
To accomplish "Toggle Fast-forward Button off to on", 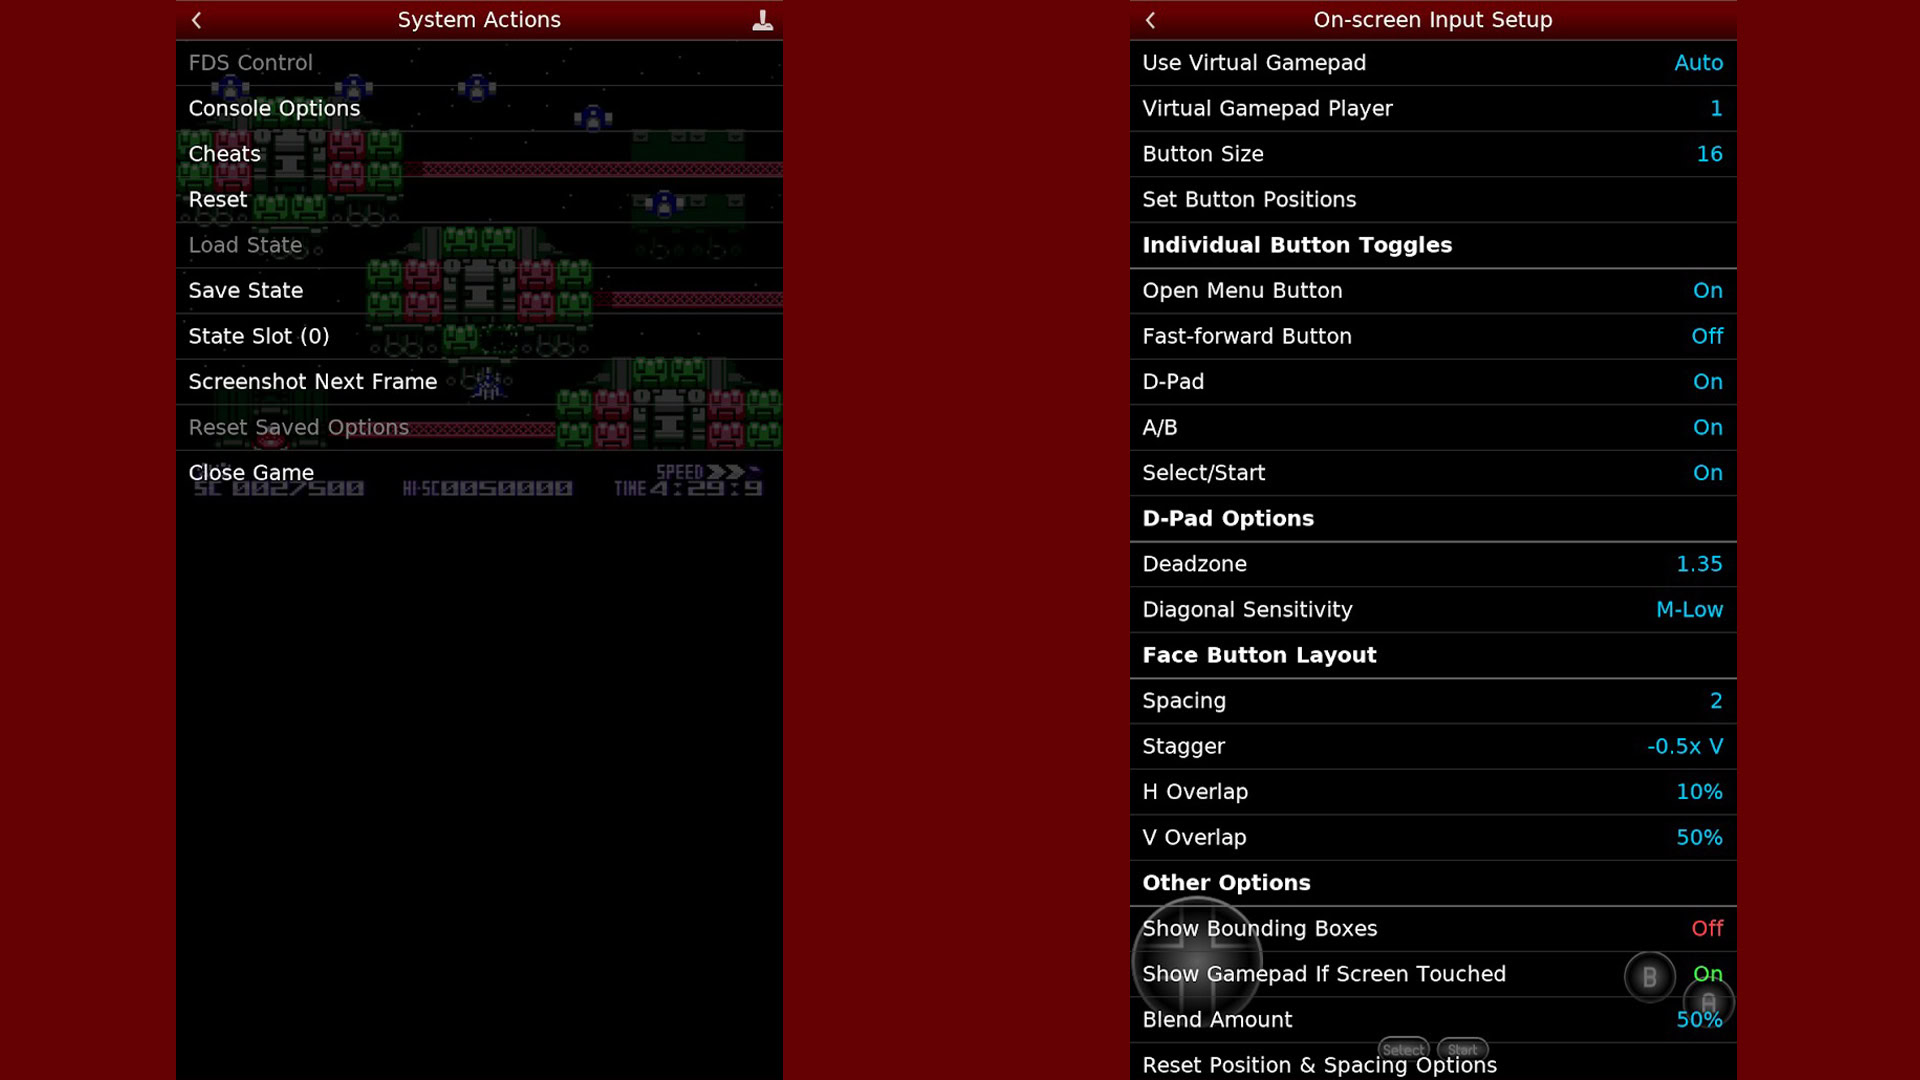I will (1706, 336).
